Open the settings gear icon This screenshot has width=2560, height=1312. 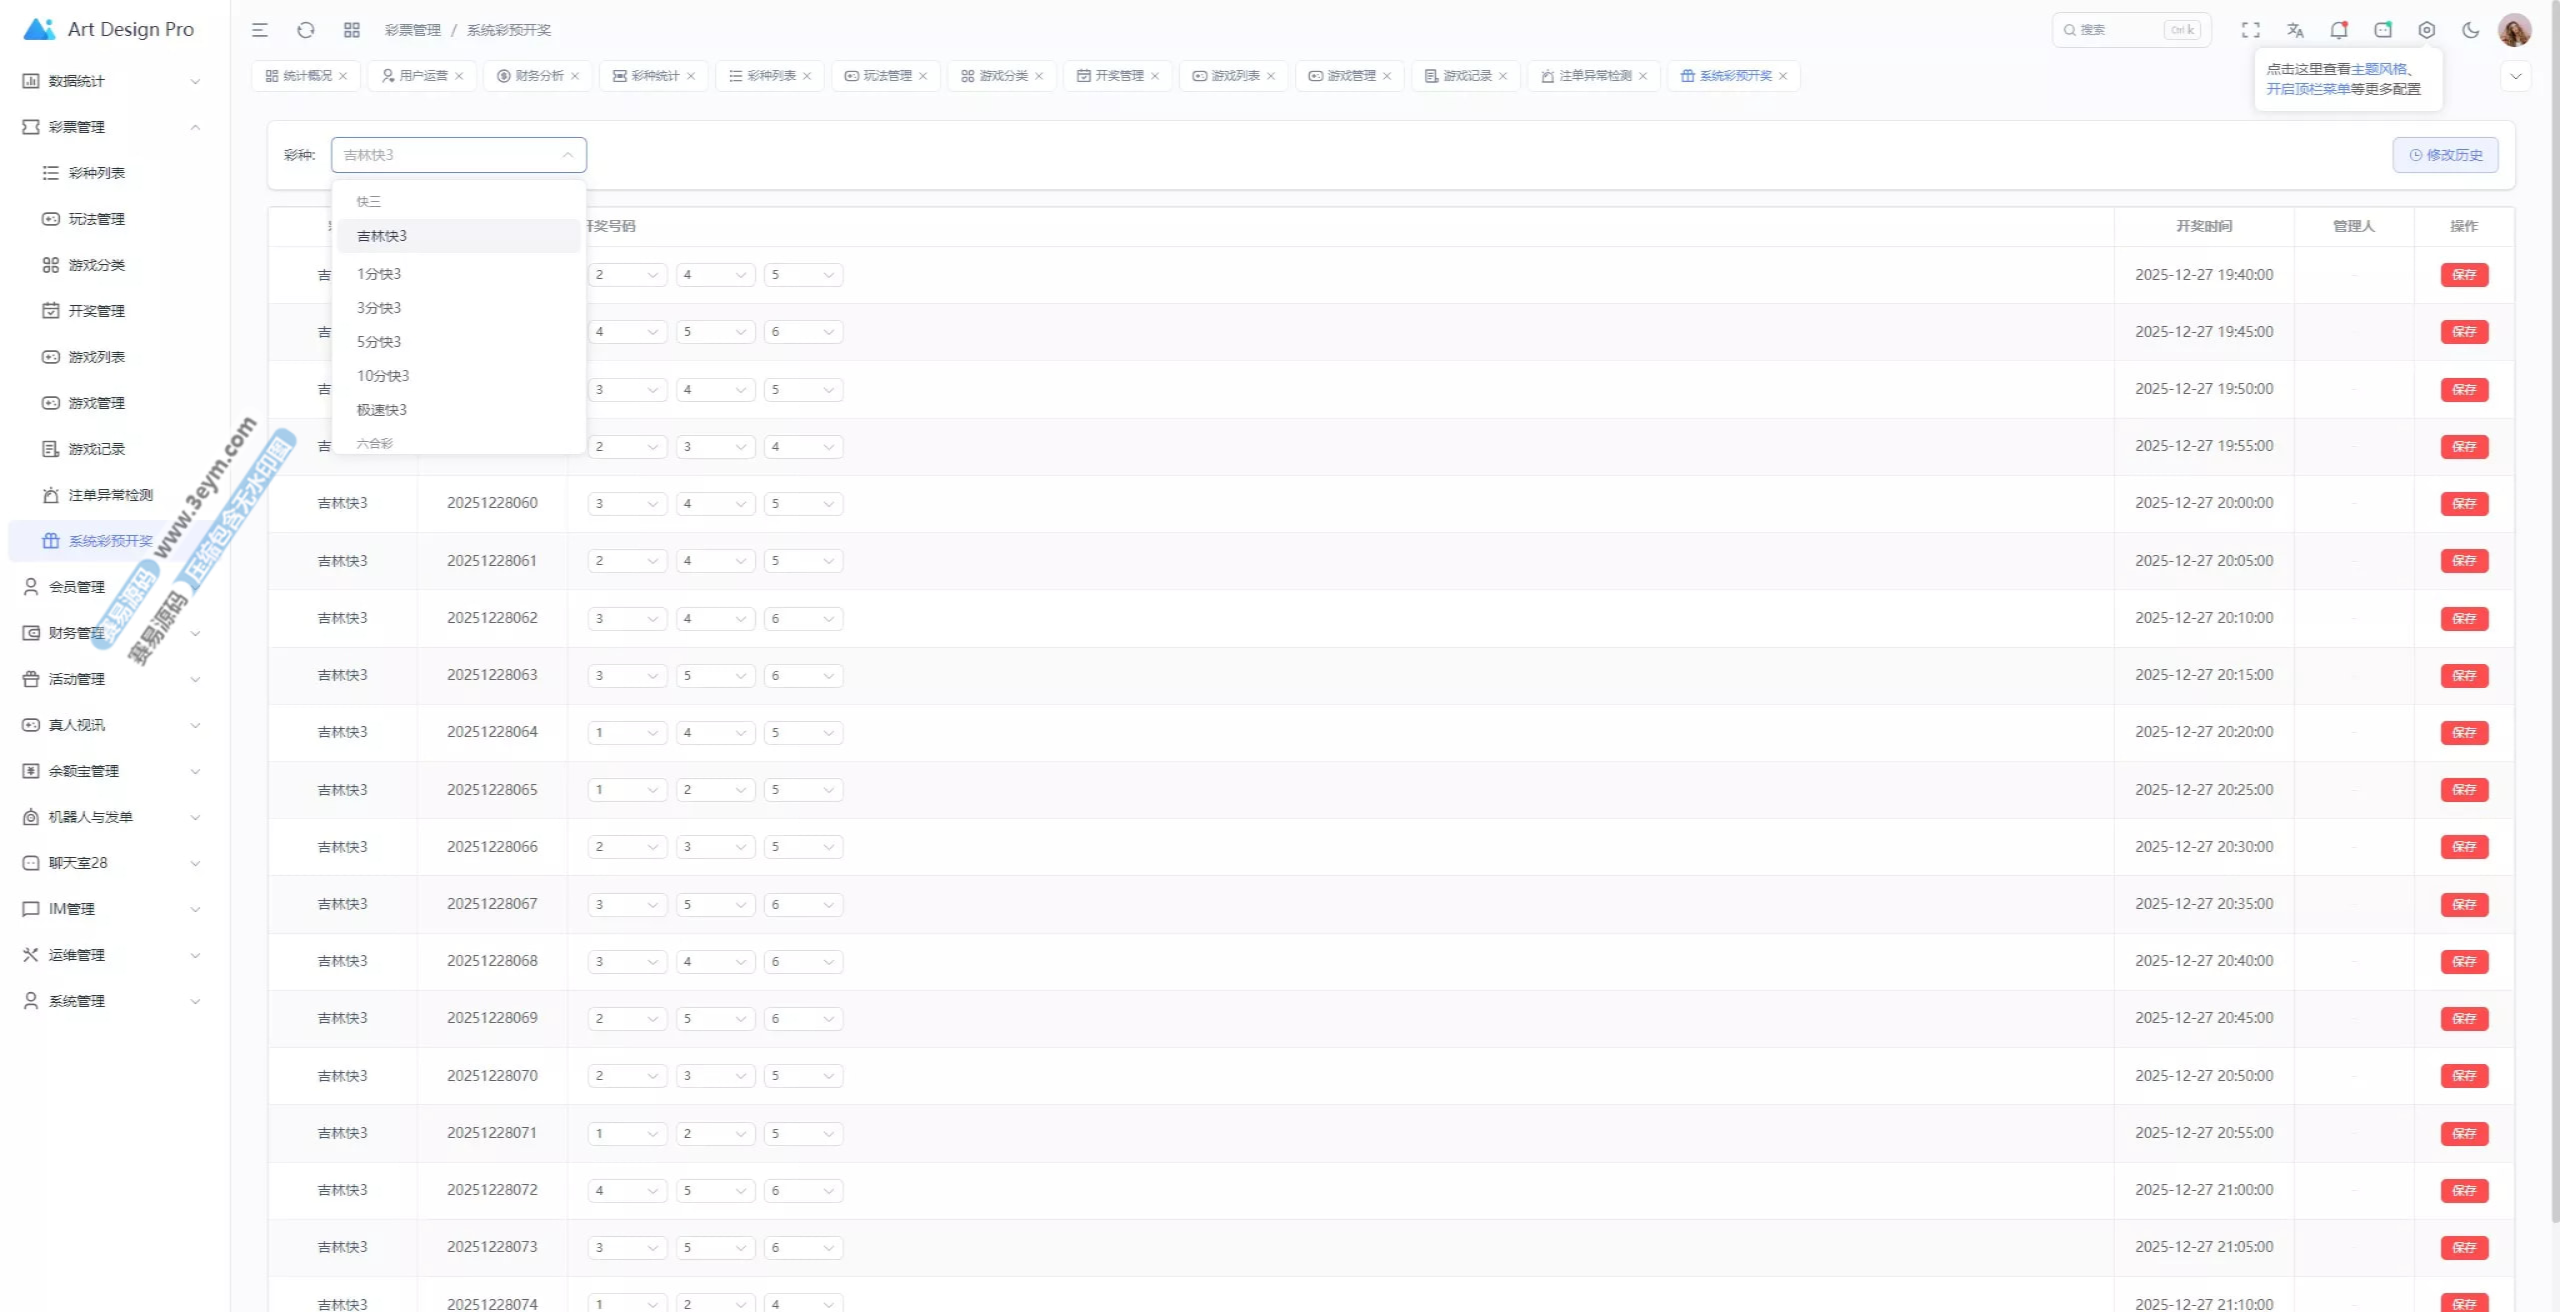pyautogui.click(x=2426, y=30)
